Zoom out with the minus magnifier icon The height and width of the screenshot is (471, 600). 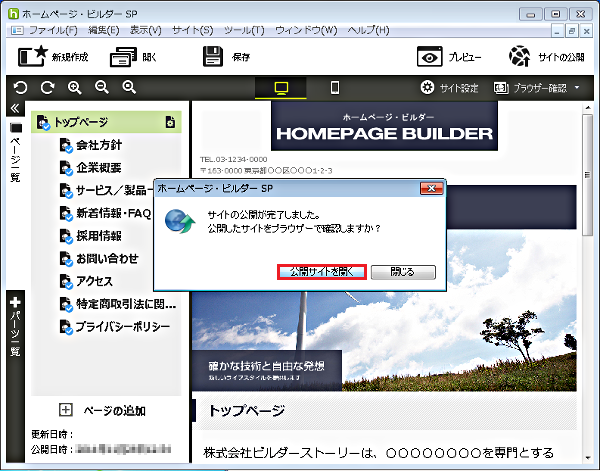pyautogui.click(x=102, y=88)
